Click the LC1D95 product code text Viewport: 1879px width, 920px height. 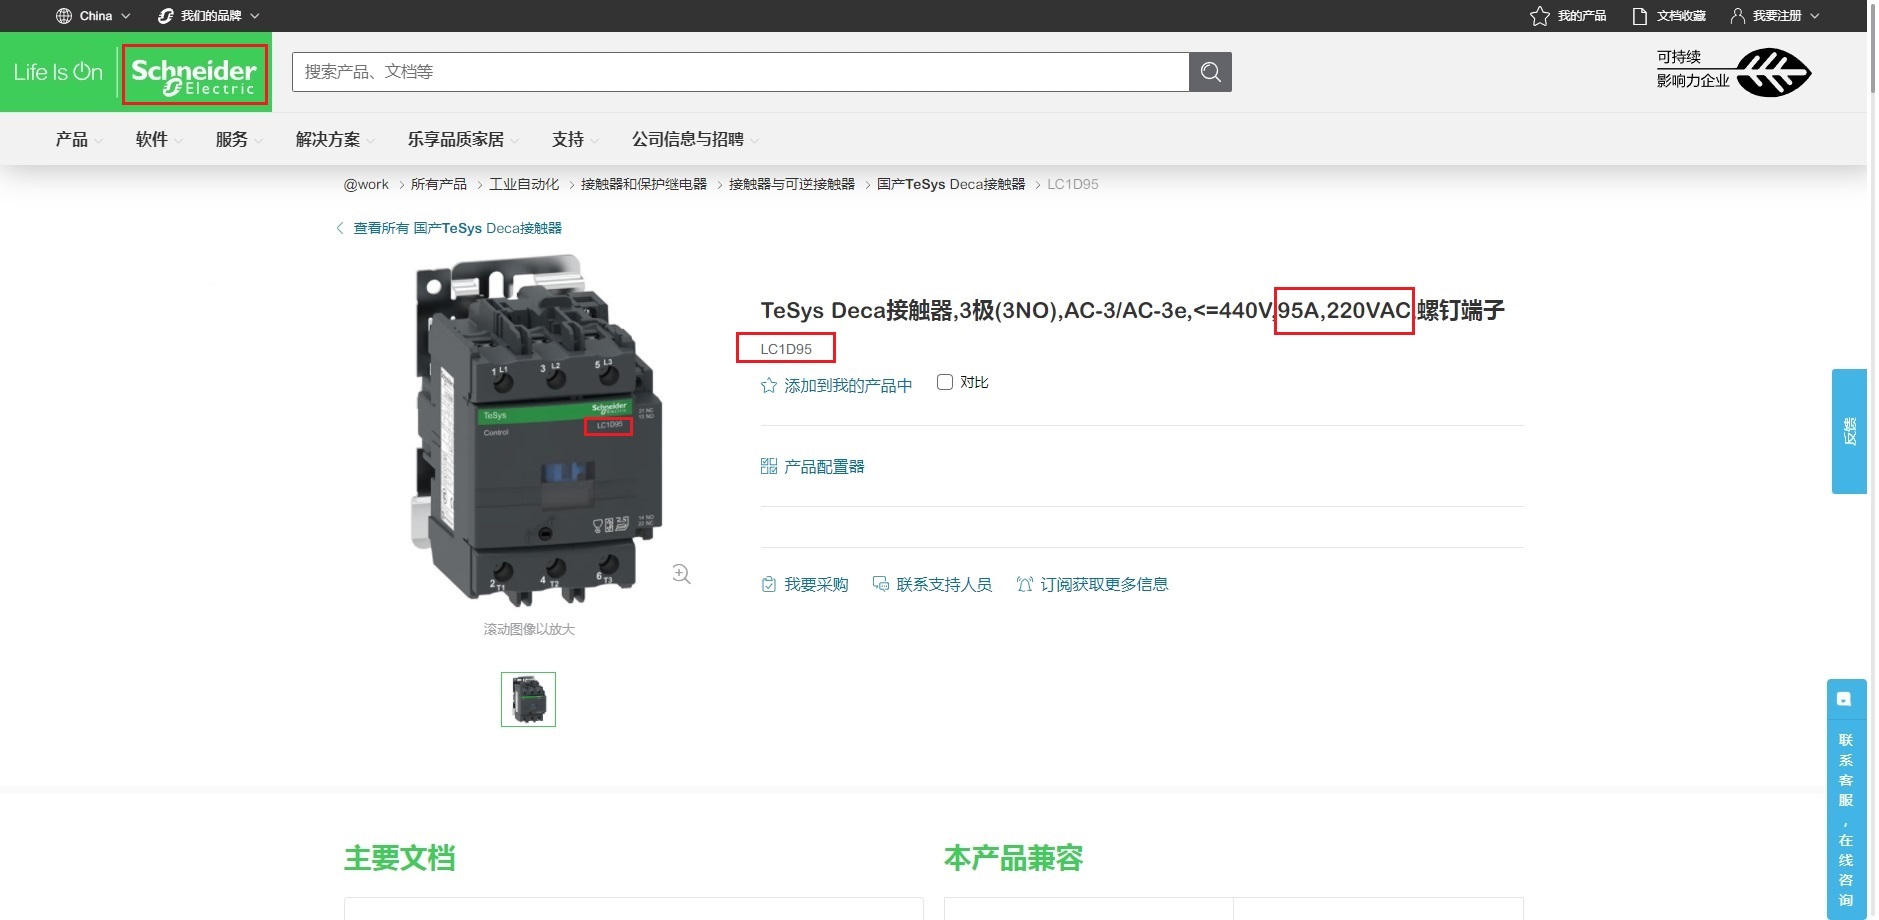[786, 349]
